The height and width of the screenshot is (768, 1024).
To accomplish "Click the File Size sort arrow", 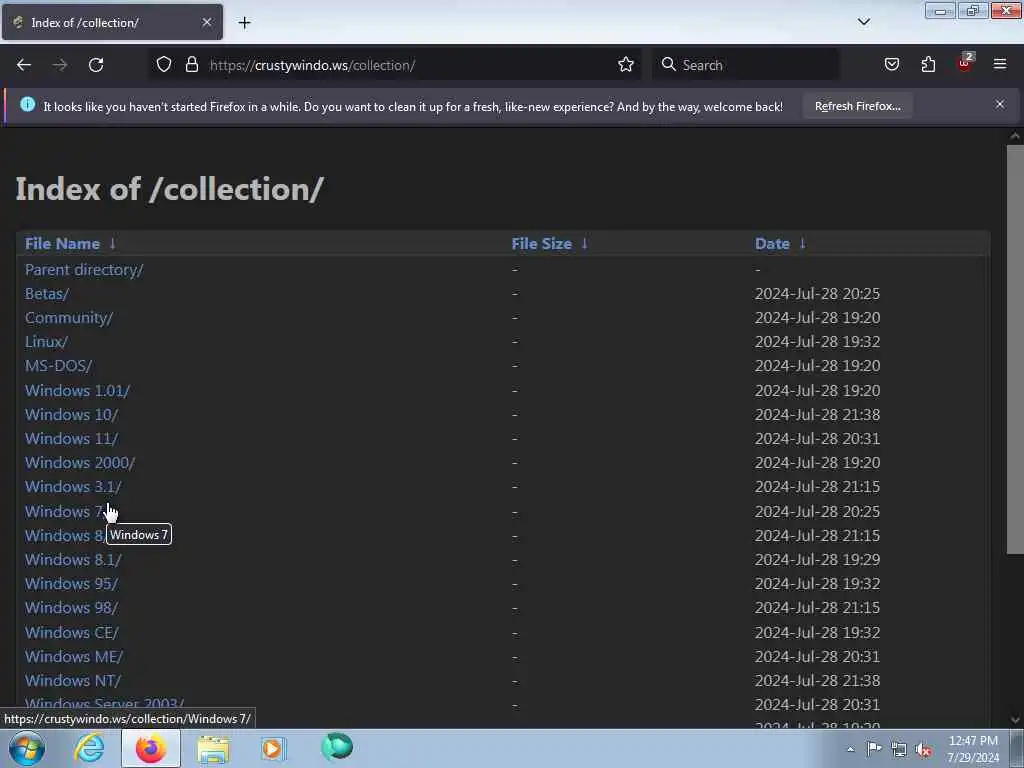I will [x=584, y=244].
